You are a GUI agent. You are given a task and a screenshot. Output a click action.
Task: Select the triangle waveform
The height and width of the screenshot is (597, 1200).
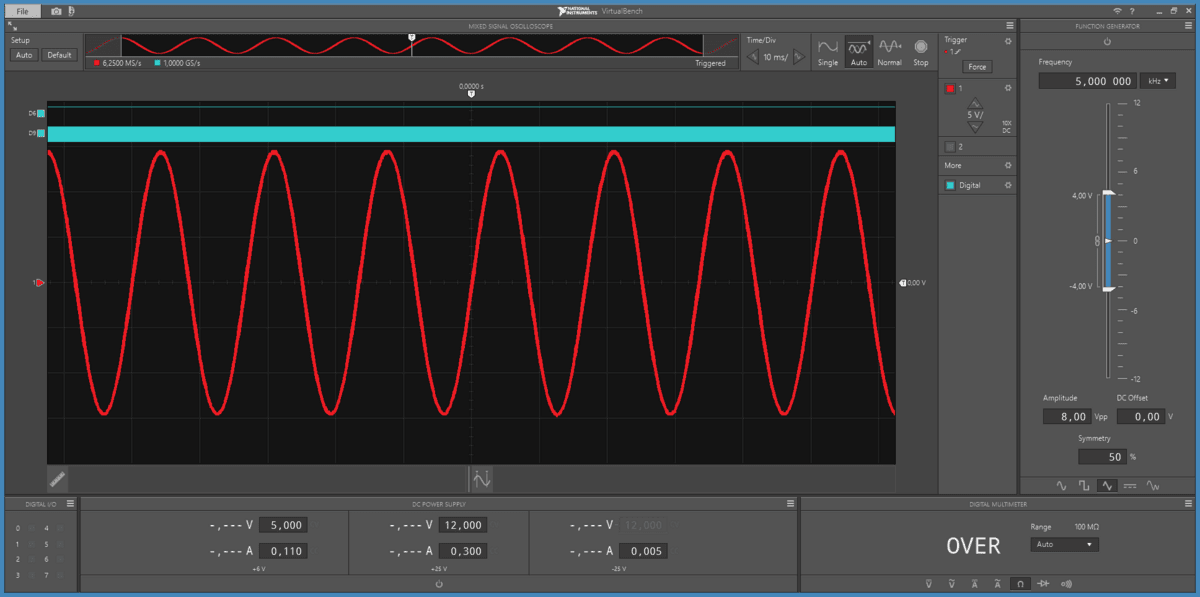pos(1107,485)
